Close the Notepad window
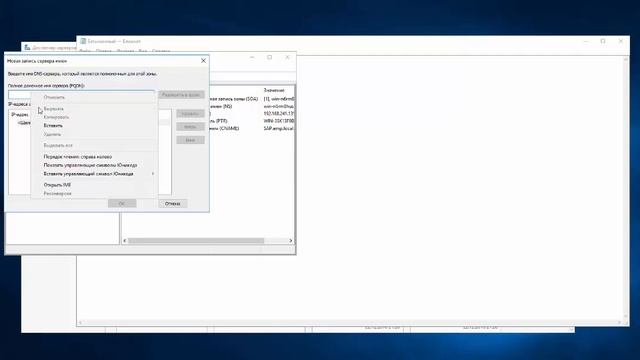The image size is (640, 360). tap(621, 41)
